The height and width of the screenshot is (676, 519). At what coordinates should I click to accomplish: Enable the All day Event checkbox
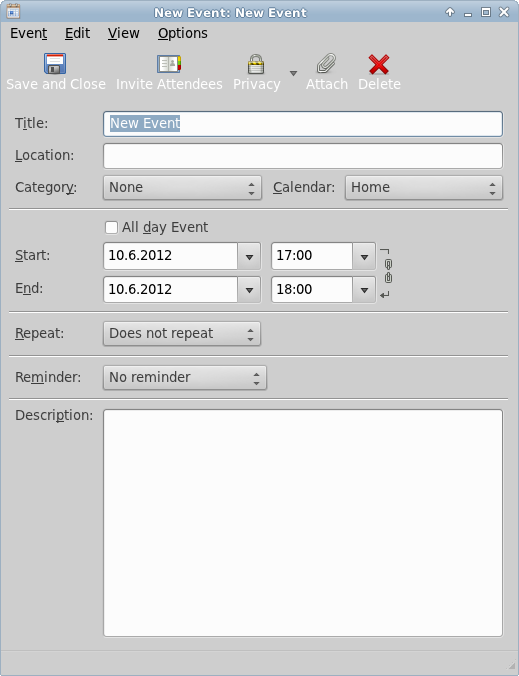click(x=111, y=227)
